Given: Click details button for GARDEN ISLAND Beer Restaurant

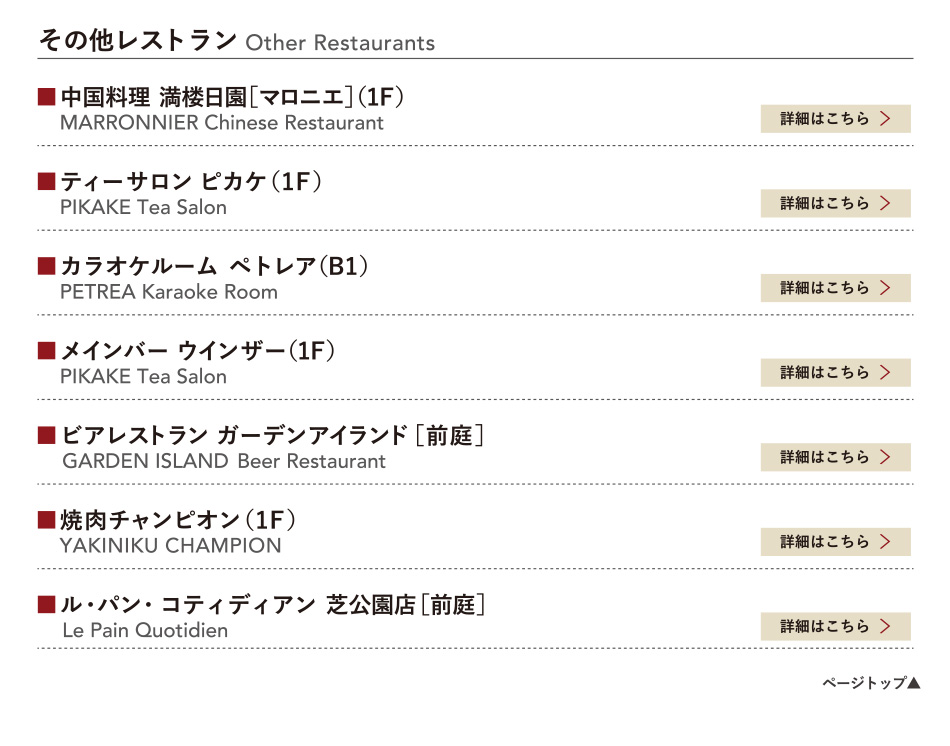Looking at the screenshot, I should click(x=835, y=457).
